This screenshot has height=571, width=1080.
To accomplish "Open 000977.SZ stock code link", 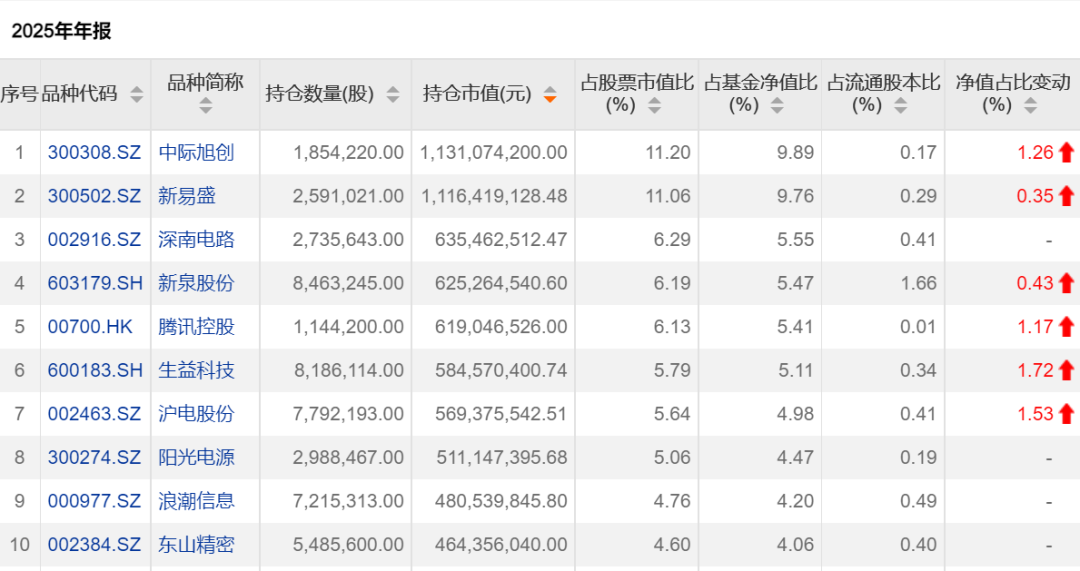I will coord(94,501).
